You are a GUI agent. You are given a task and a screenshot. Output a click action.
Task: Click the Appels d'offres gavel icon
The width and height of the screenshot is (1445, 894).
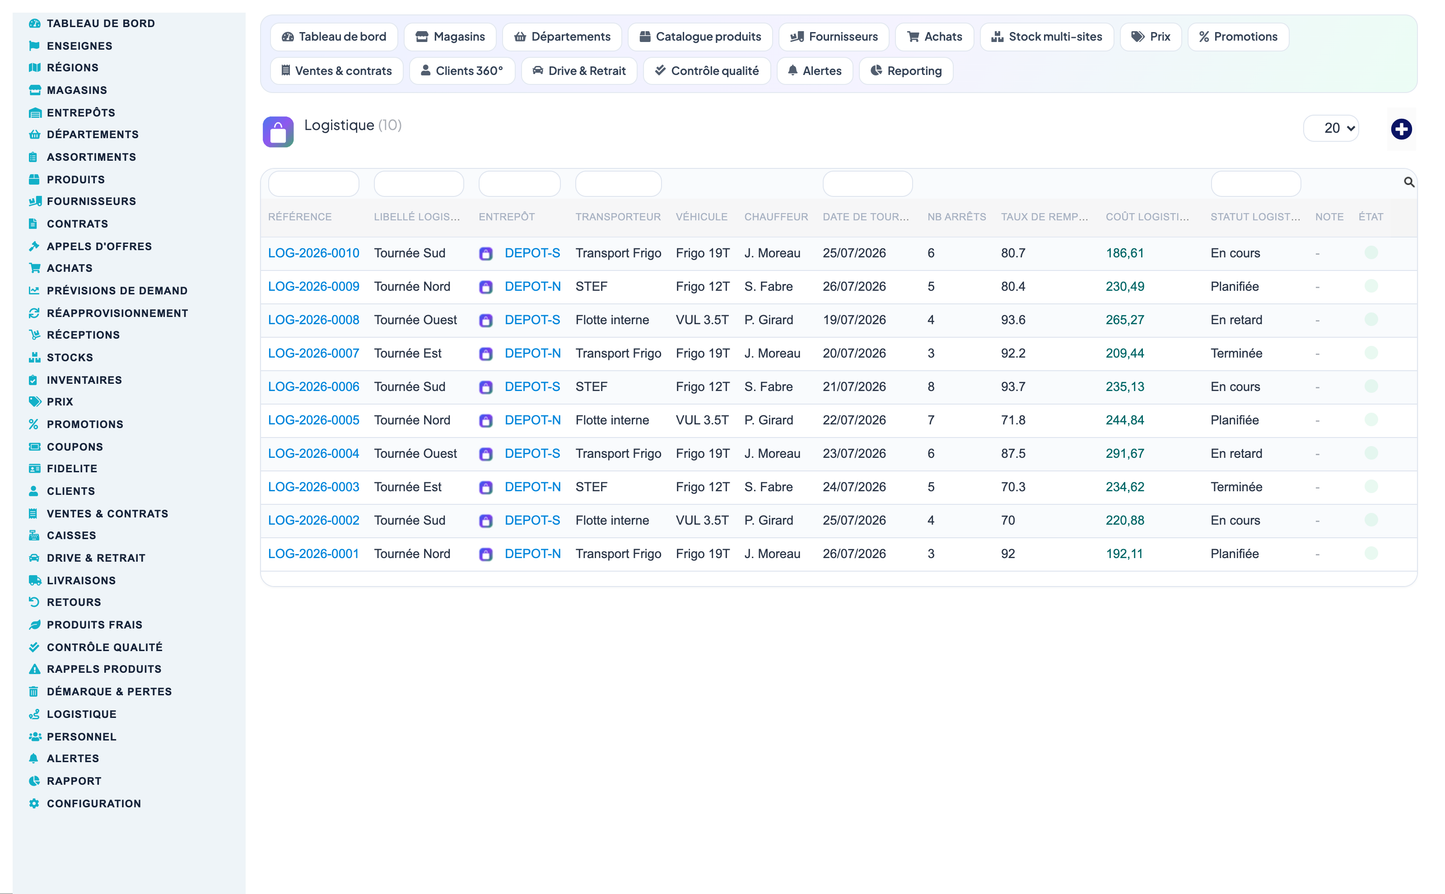[x=35, y=246]
